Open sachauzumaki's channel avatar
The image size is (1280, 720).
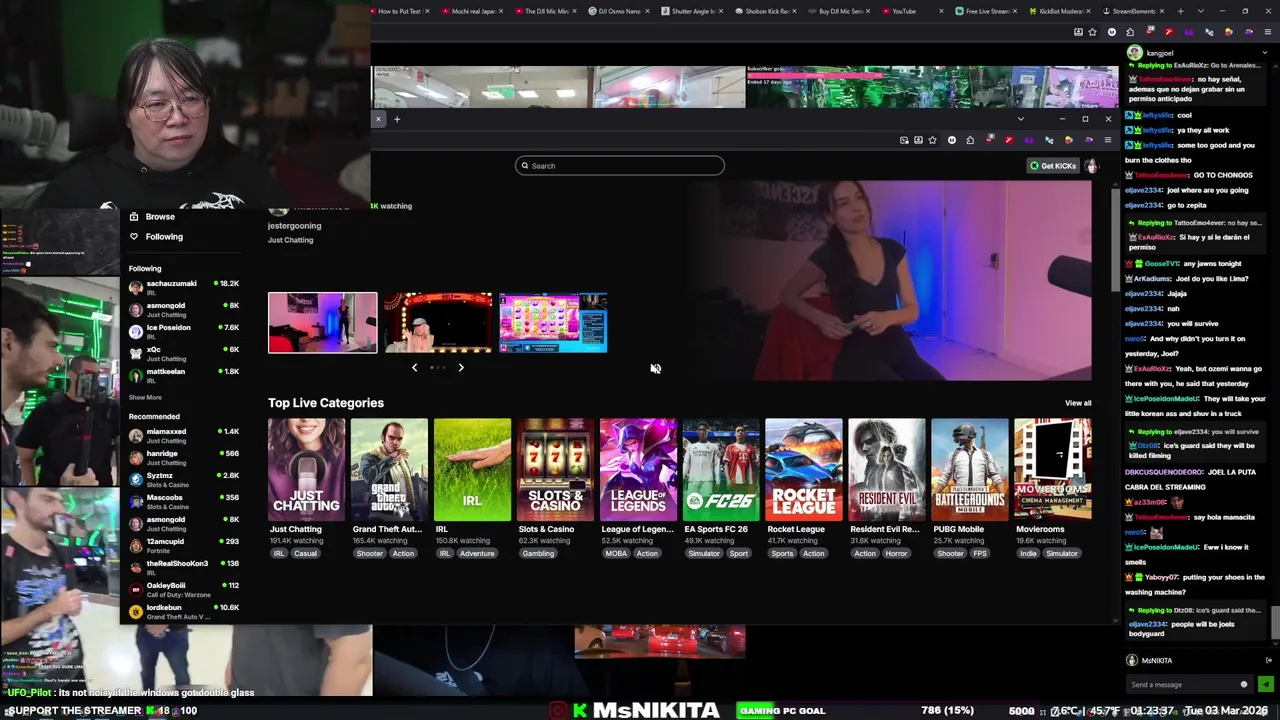pyautogui.click(x=136, y=288)
